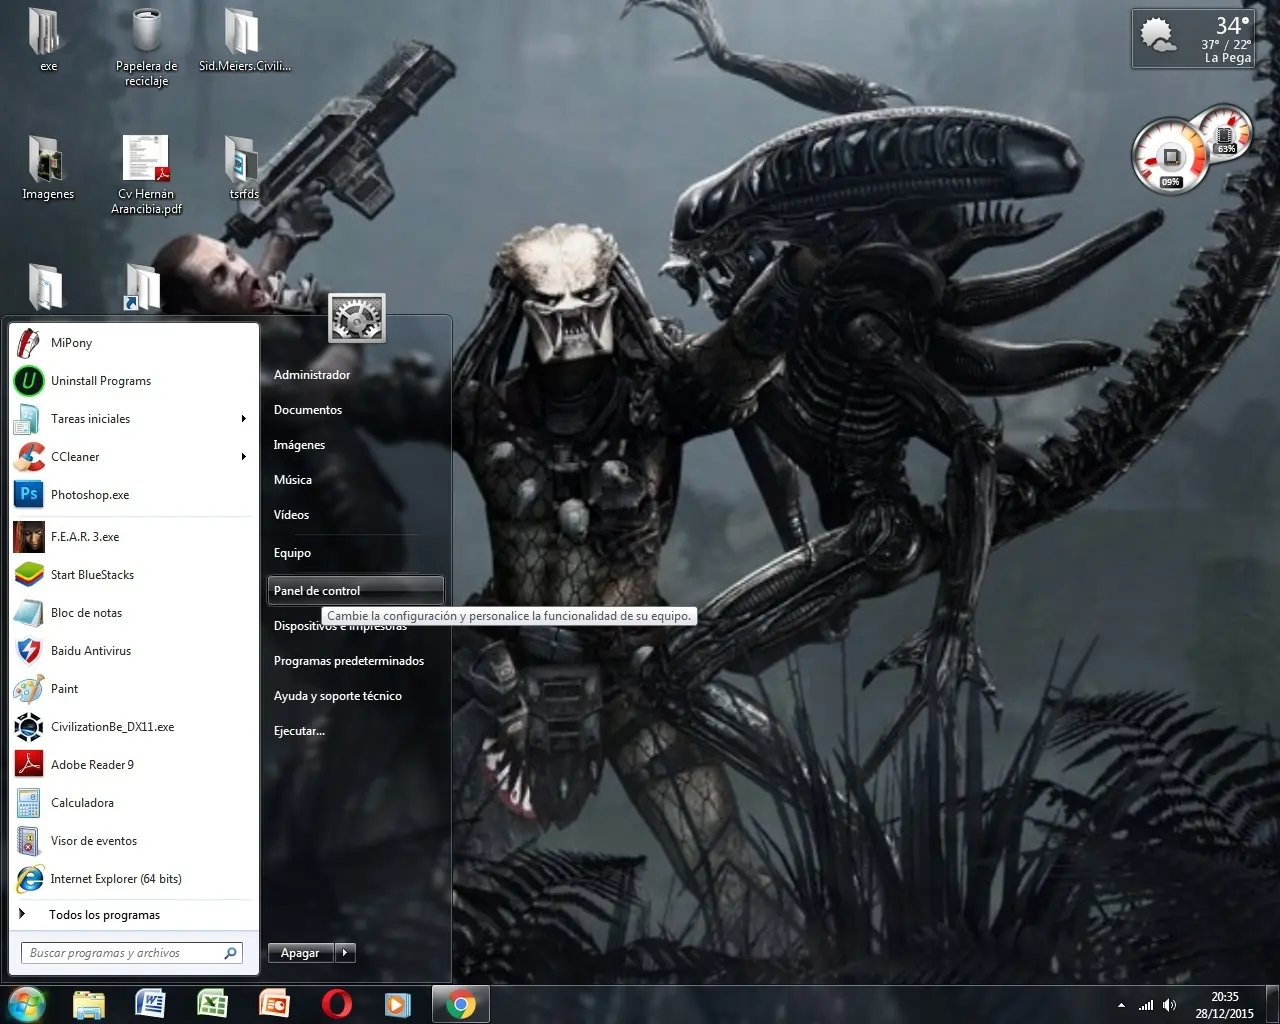Open Ayuda y soporte técnico
Screen dimensions: 1280x1024
(x=338, y=696)
